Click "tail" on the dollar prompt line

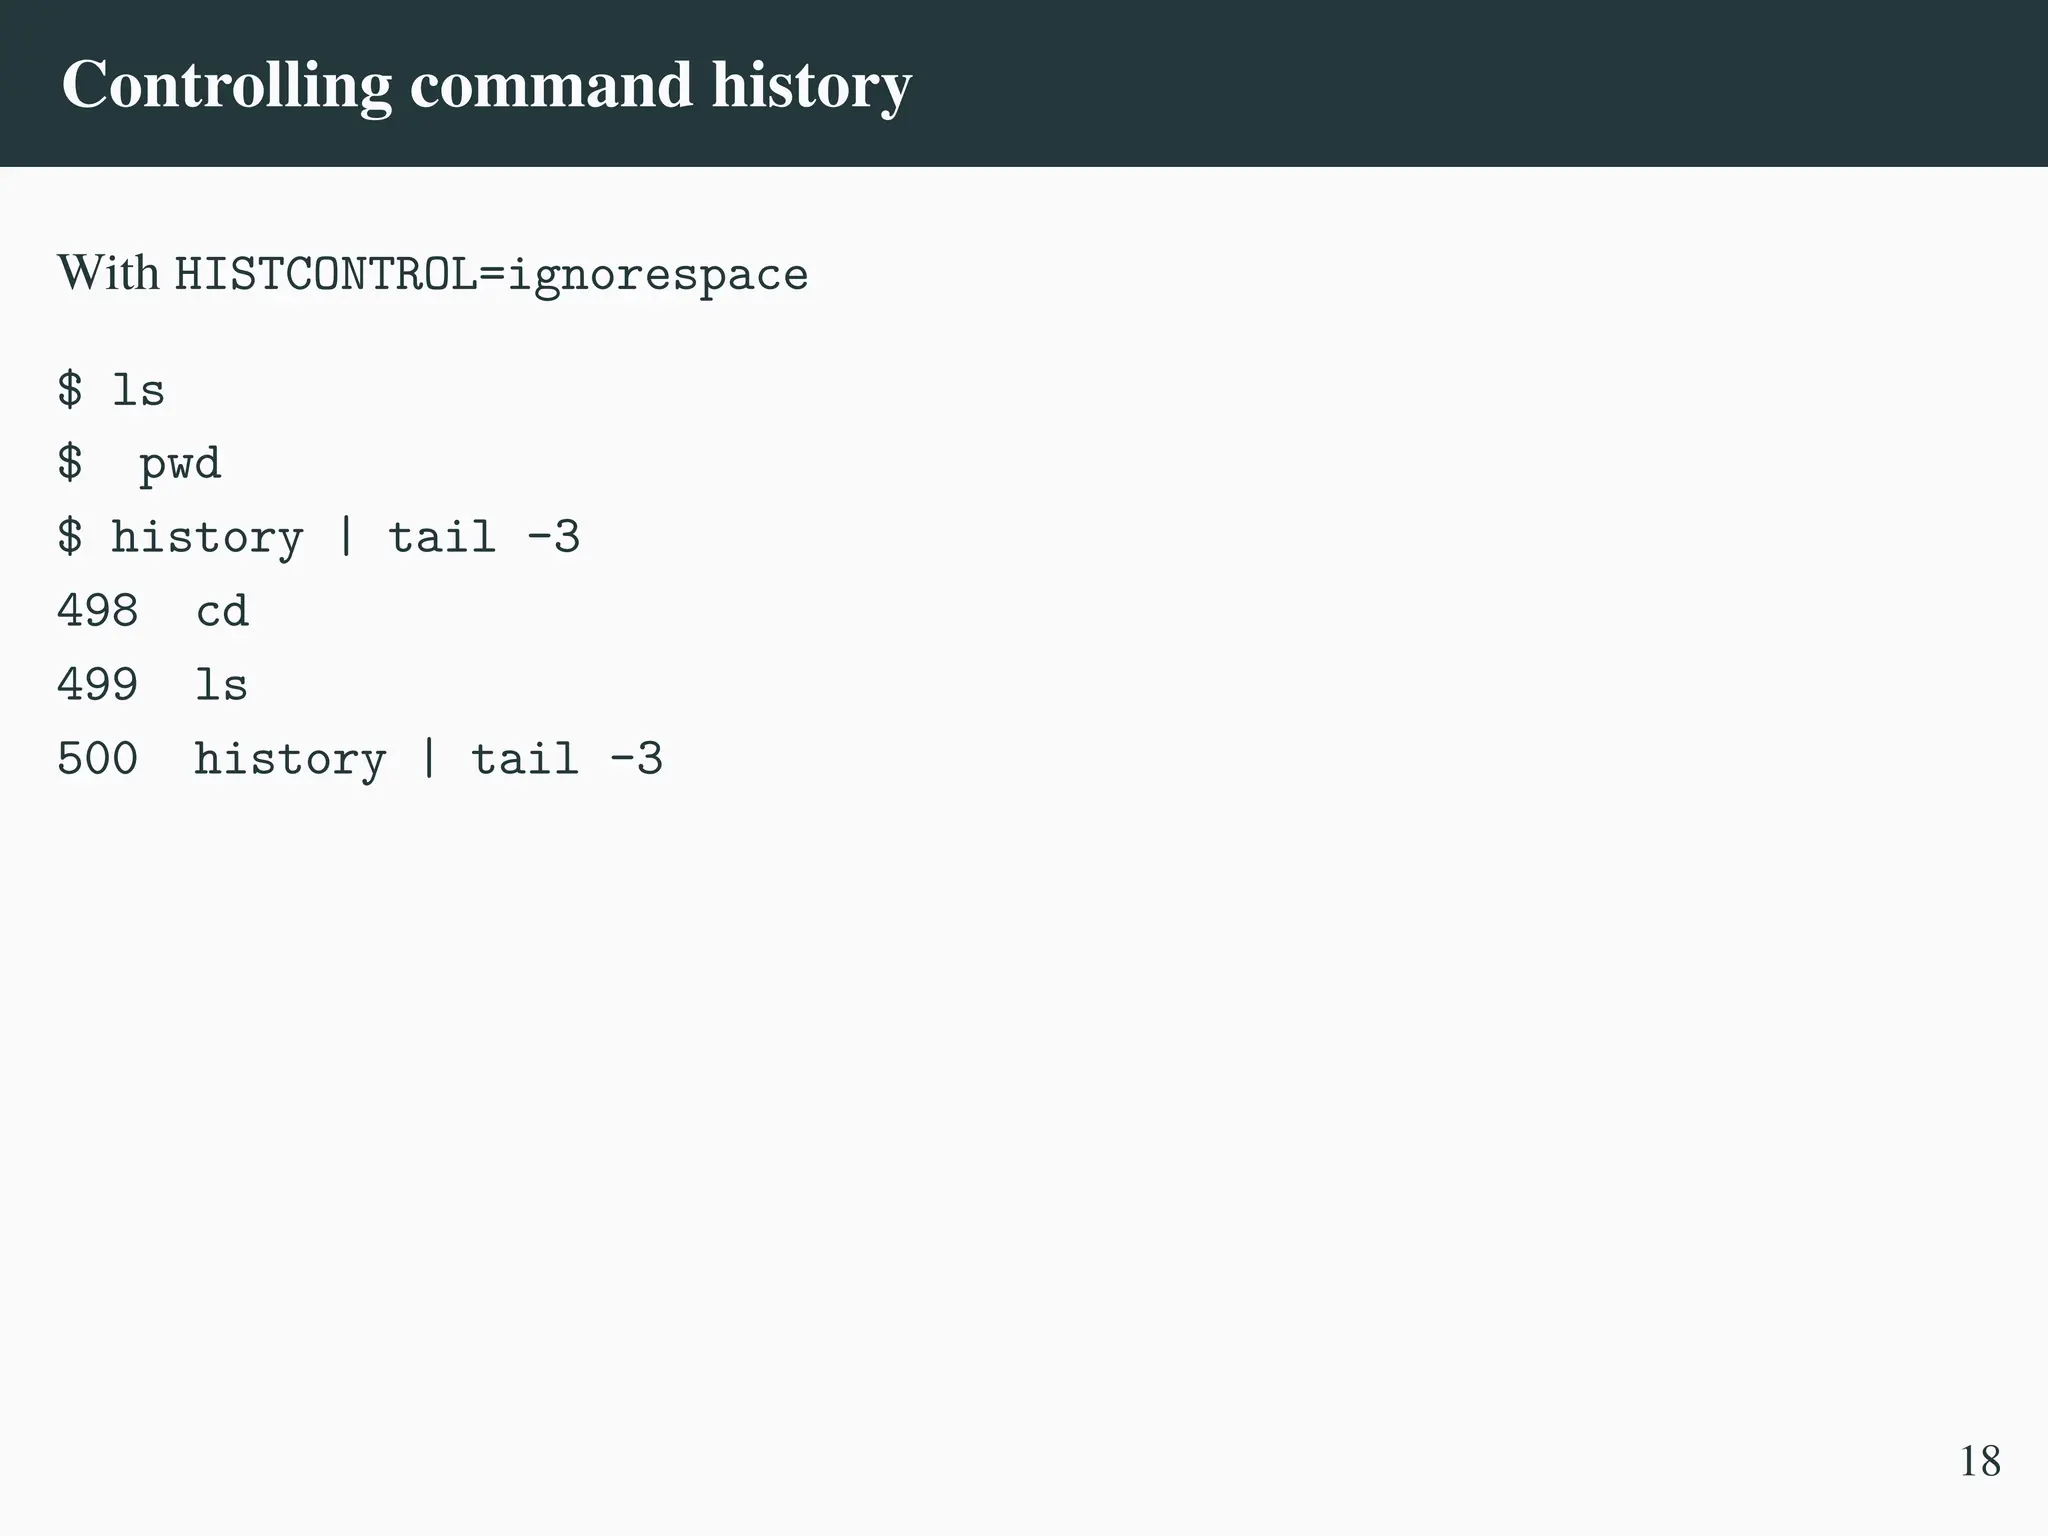441,538
